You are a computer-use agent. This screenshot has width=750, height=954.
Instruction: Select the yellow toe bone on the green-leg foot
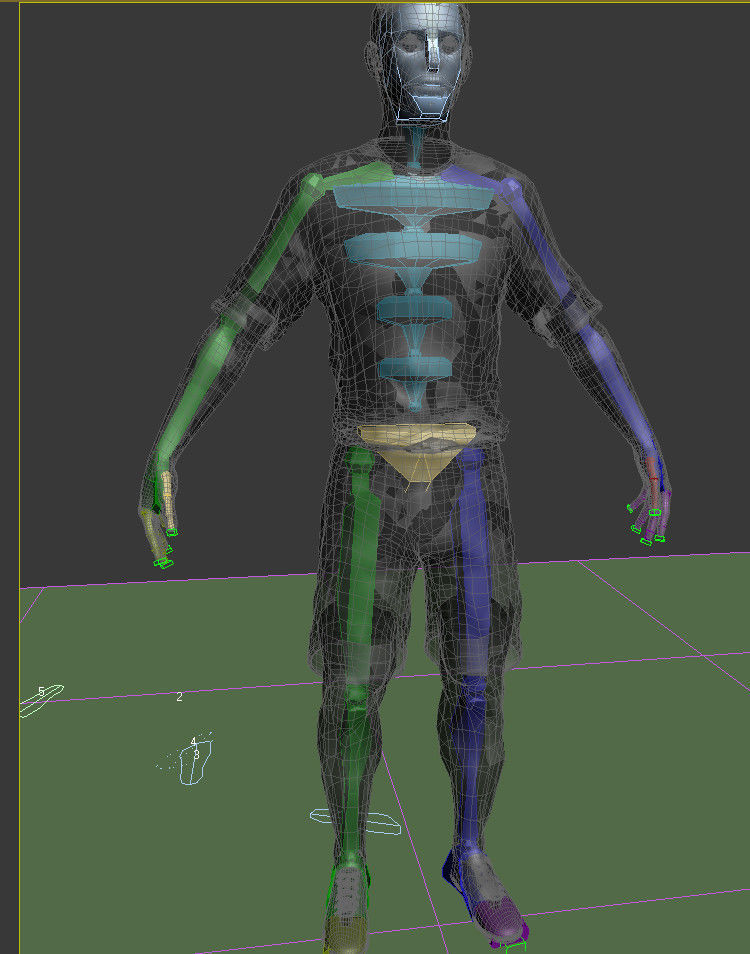pos(346,936)
